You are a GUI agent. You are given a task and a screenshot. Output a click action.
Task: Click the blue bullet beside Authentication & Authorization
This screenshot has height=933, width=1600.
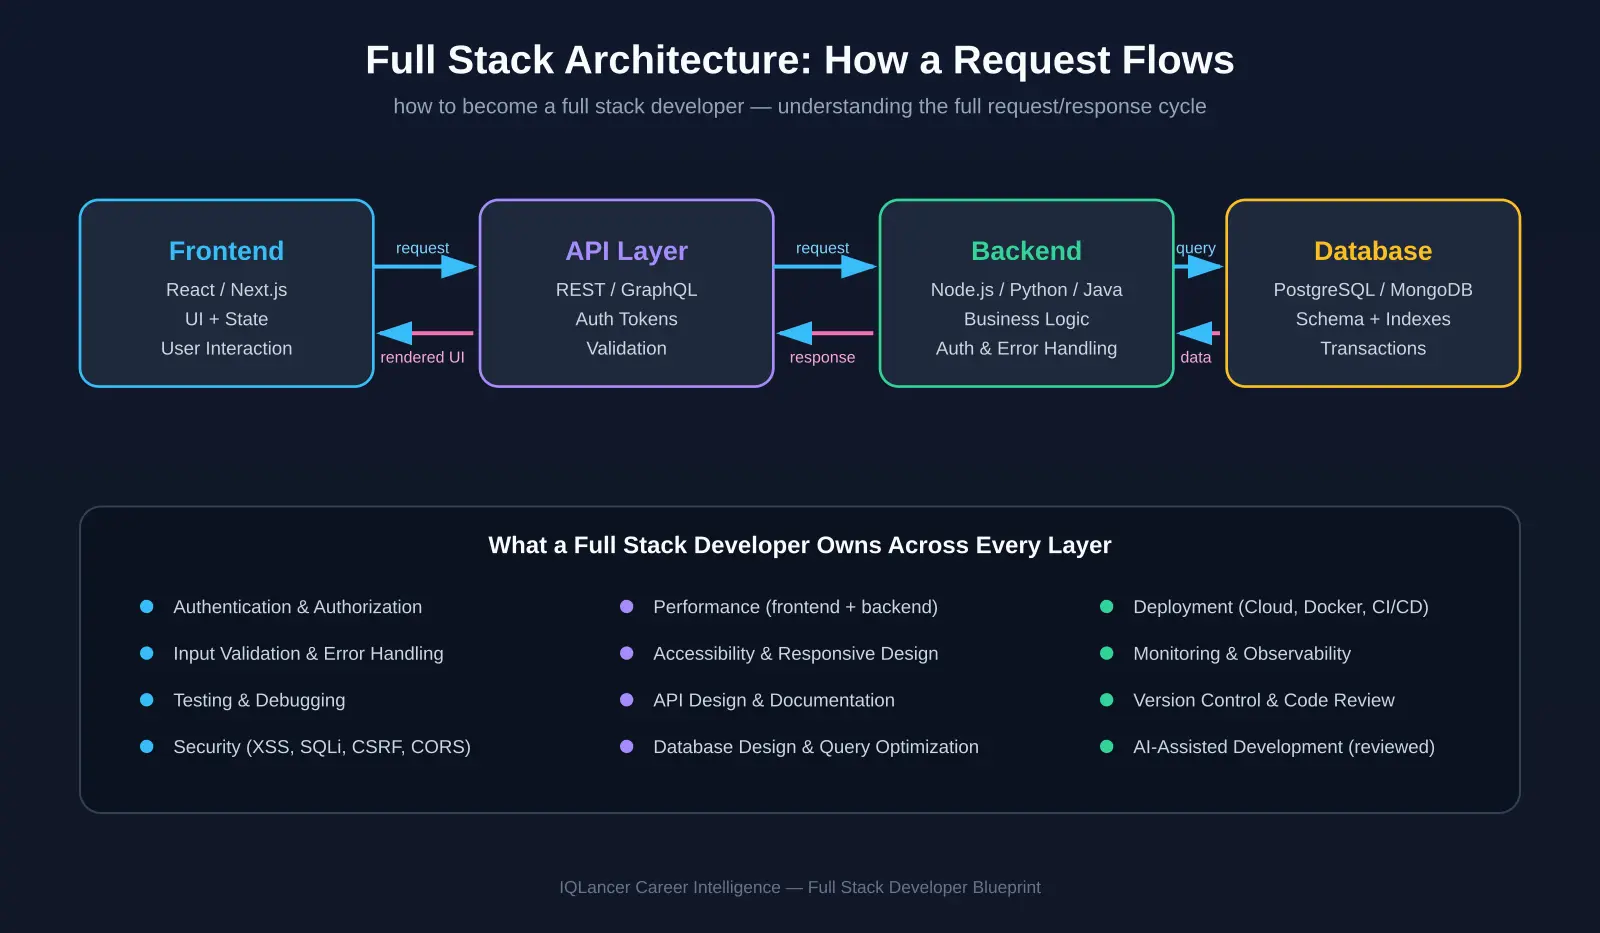[x=147, y=606]
